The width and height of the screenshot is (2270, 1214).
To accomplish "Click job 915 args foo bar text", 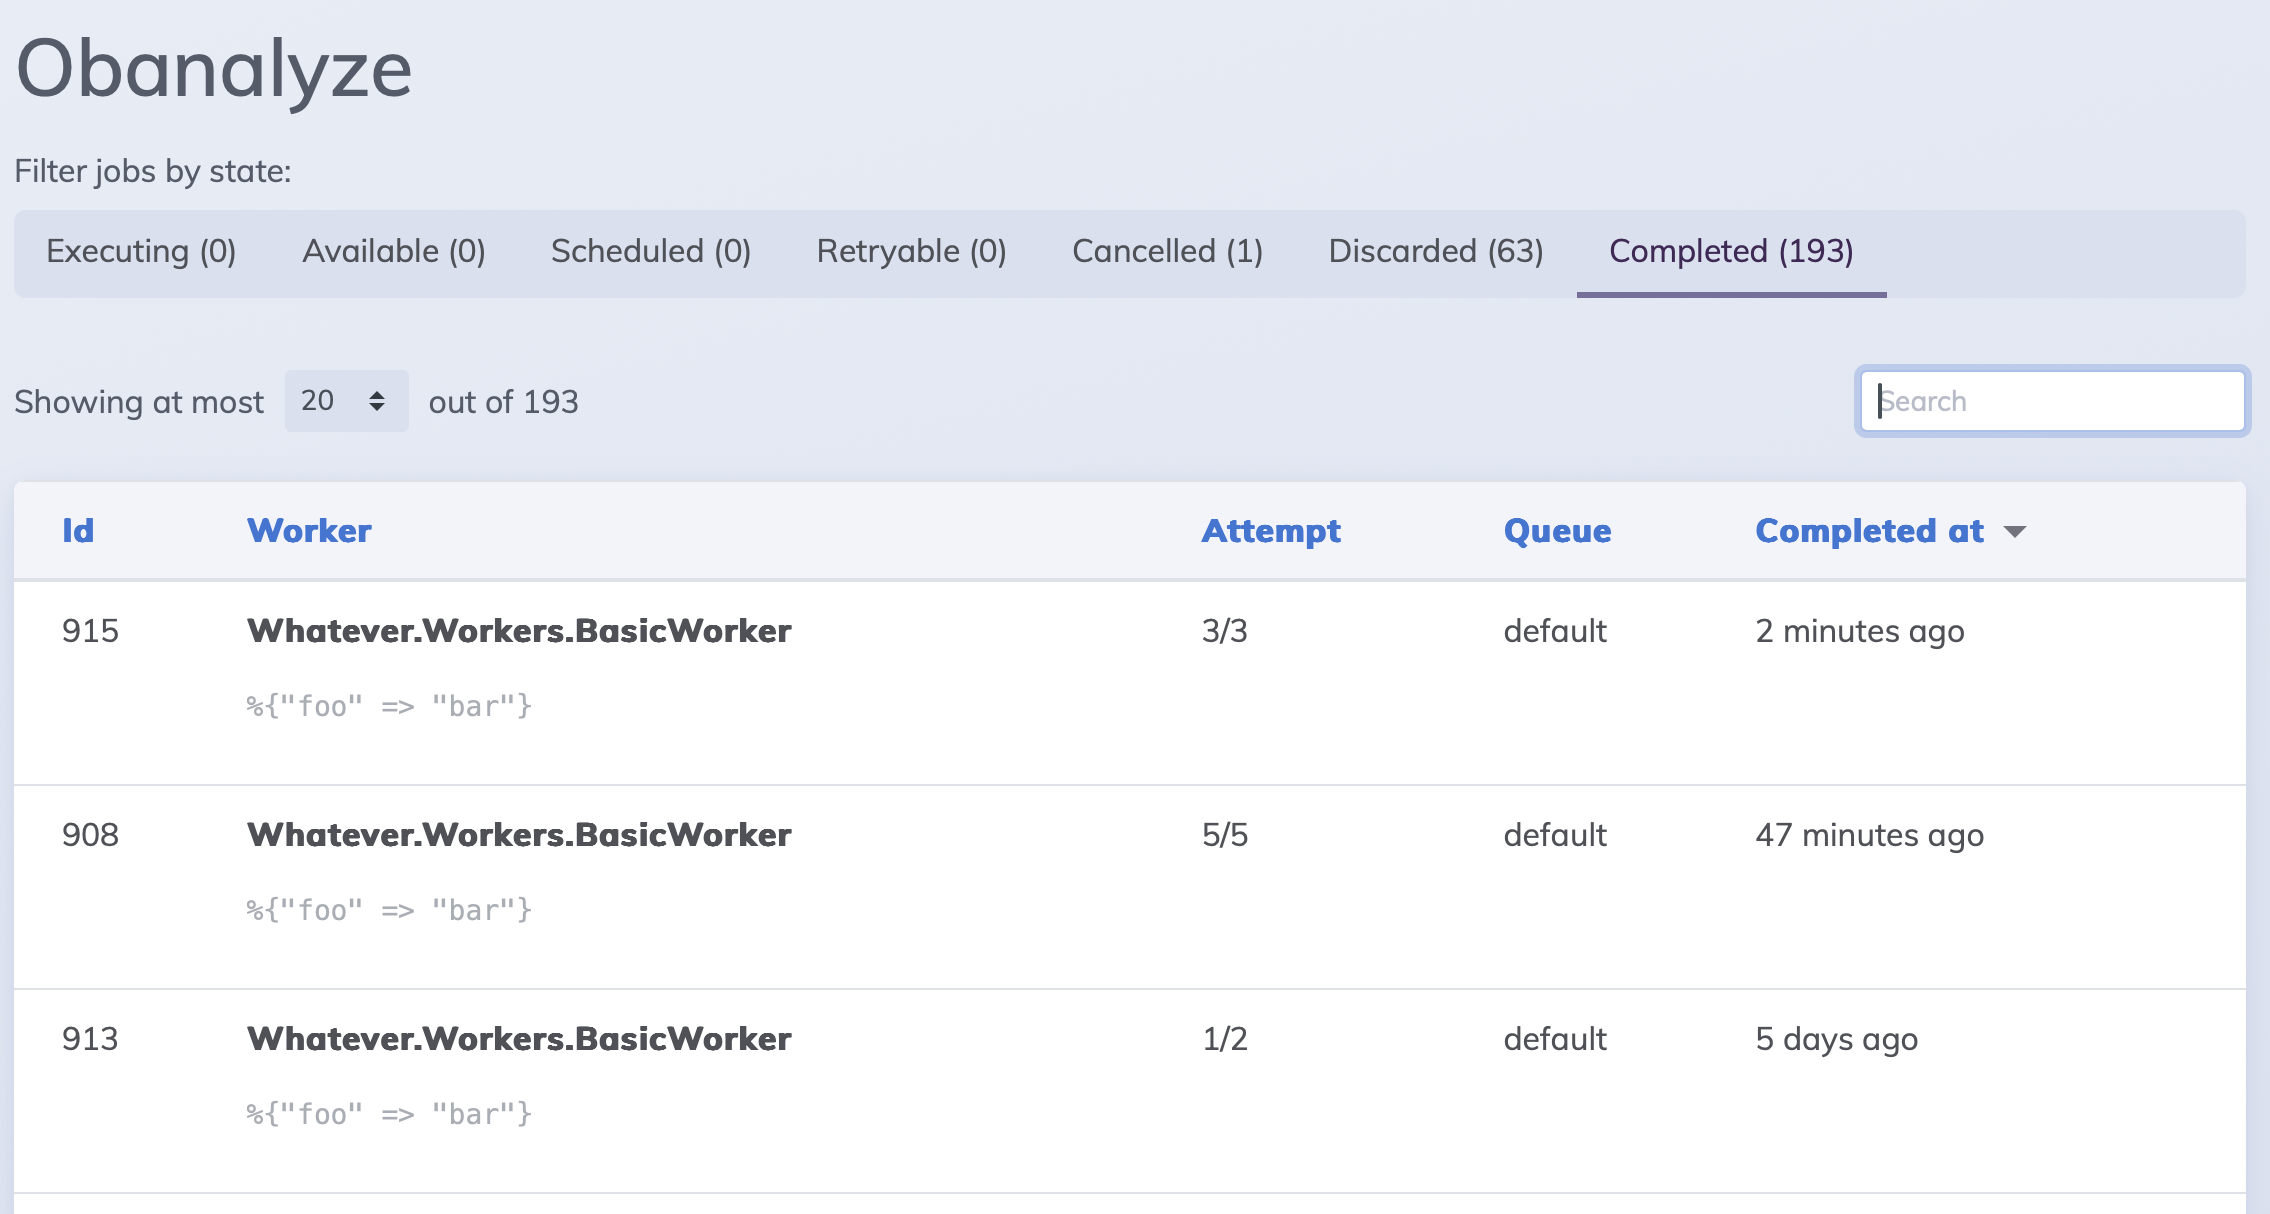I will pyautogui.click(x=389, y=707).
